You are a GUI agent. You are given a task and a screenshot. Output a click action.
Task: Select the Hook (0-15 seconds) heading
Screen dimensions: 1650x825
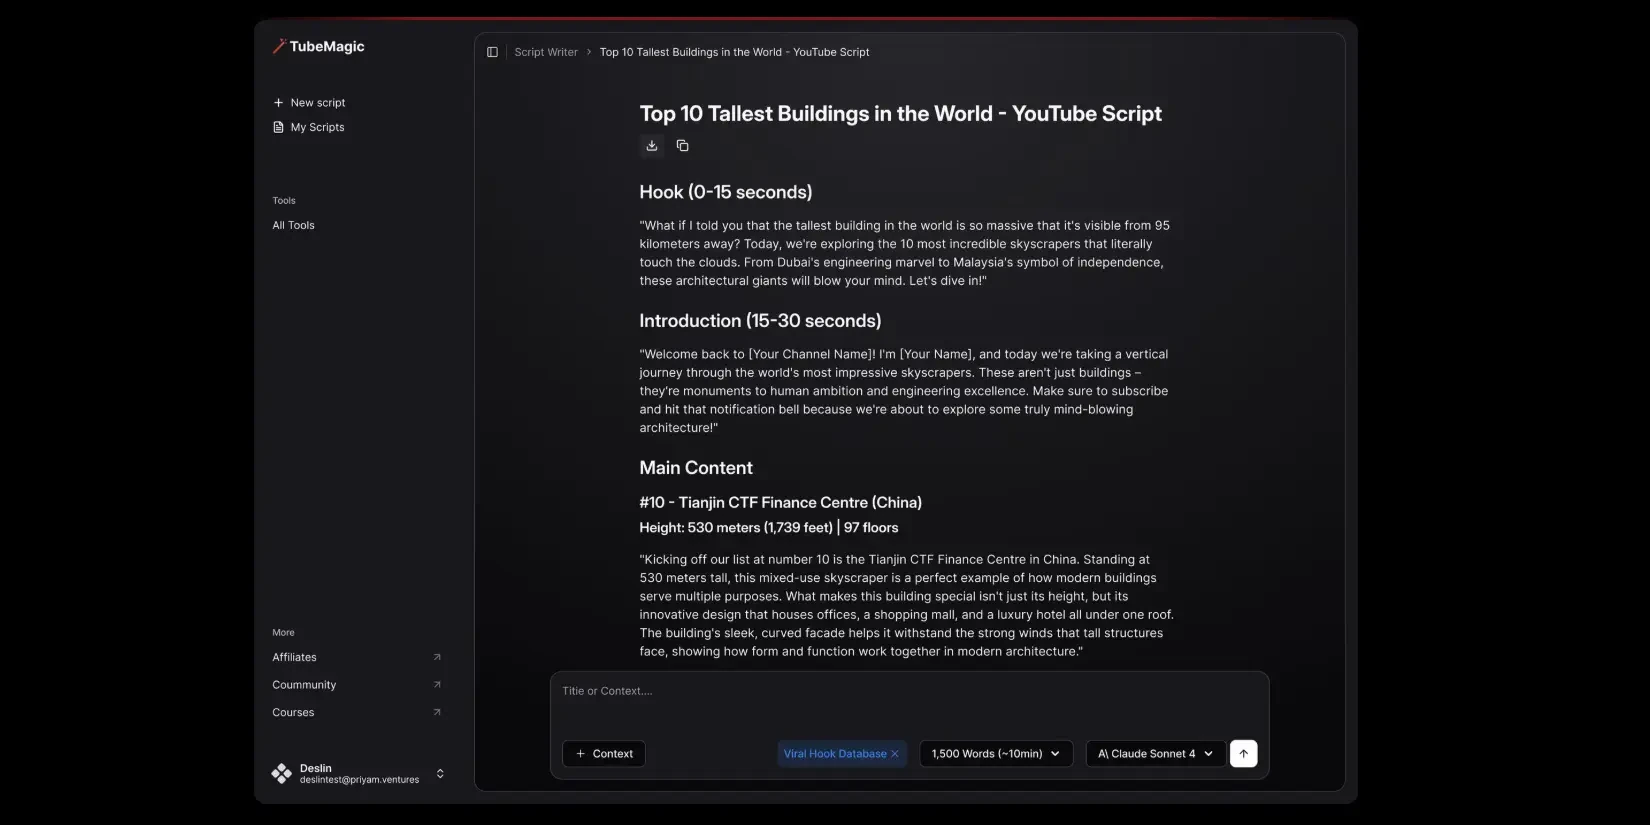[726, 192]
